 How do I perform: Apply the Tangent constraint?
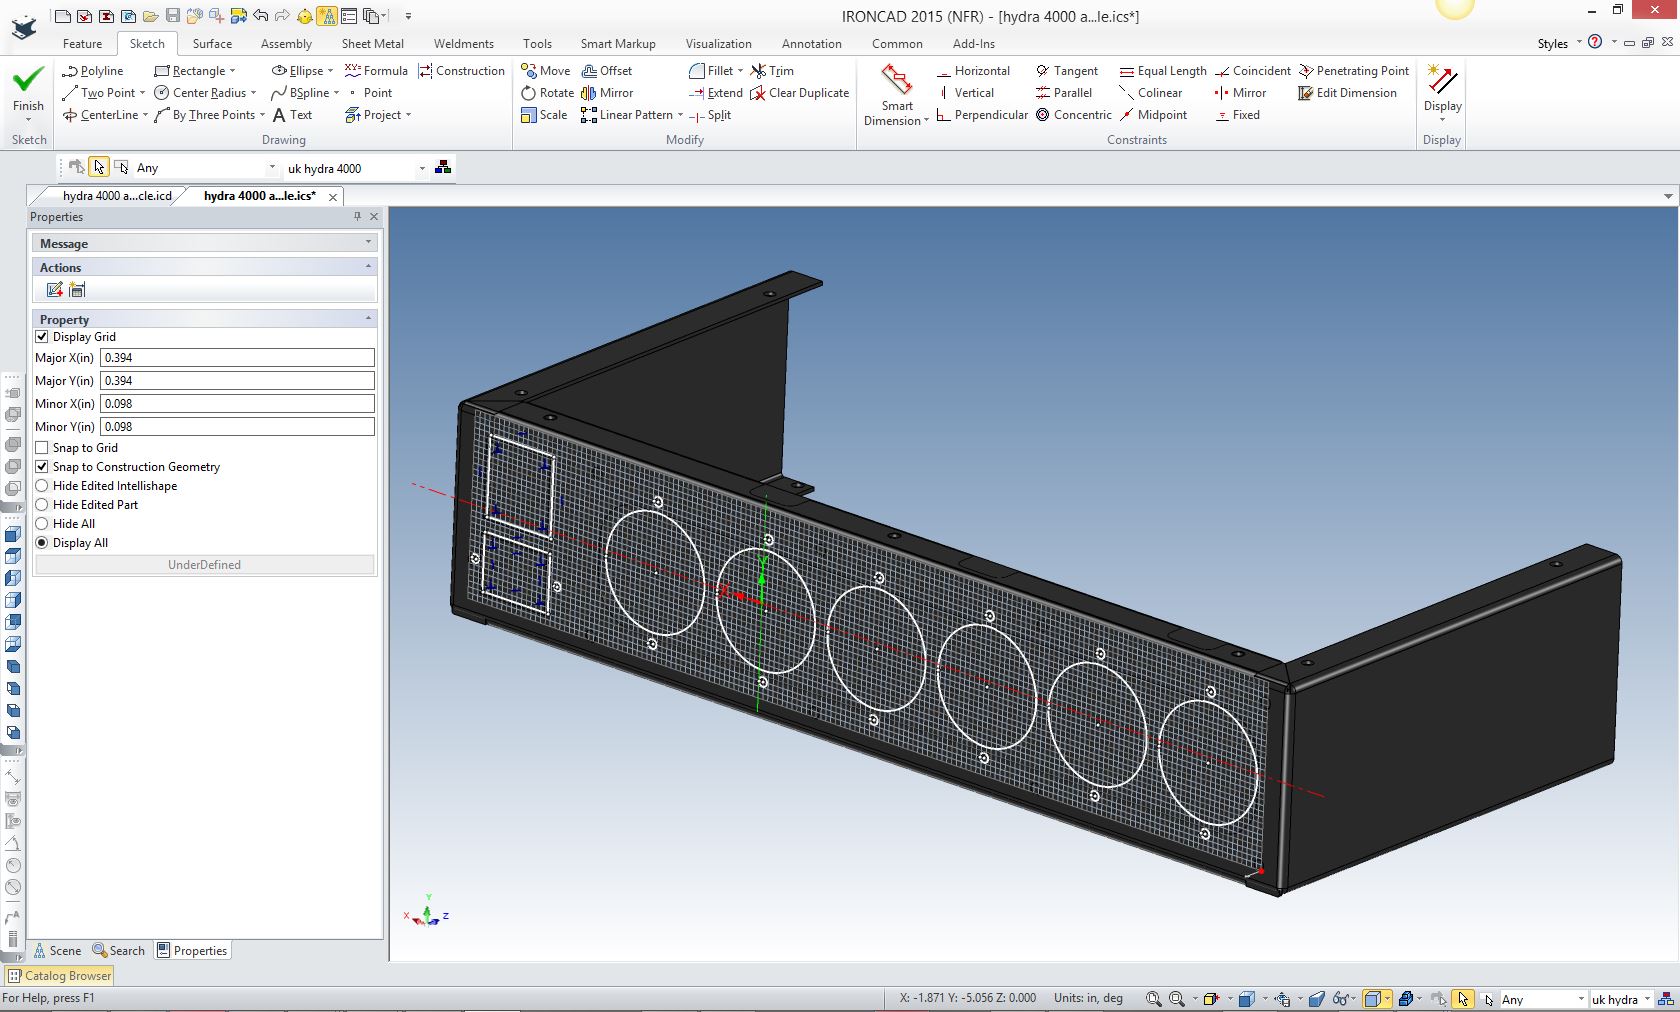[1066, 71]
